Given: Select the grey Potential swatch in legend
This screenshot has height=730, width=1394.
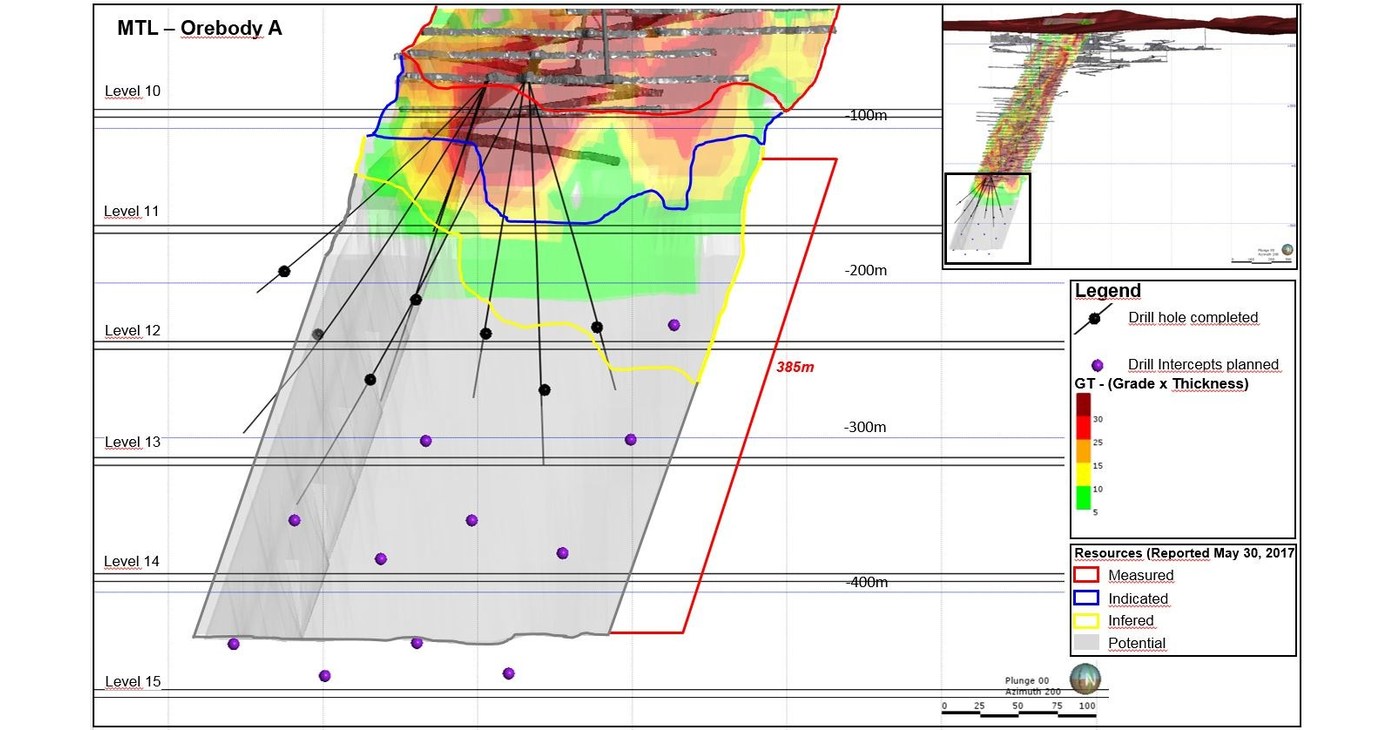Looking at the screenshot, I should [1086, 643].
